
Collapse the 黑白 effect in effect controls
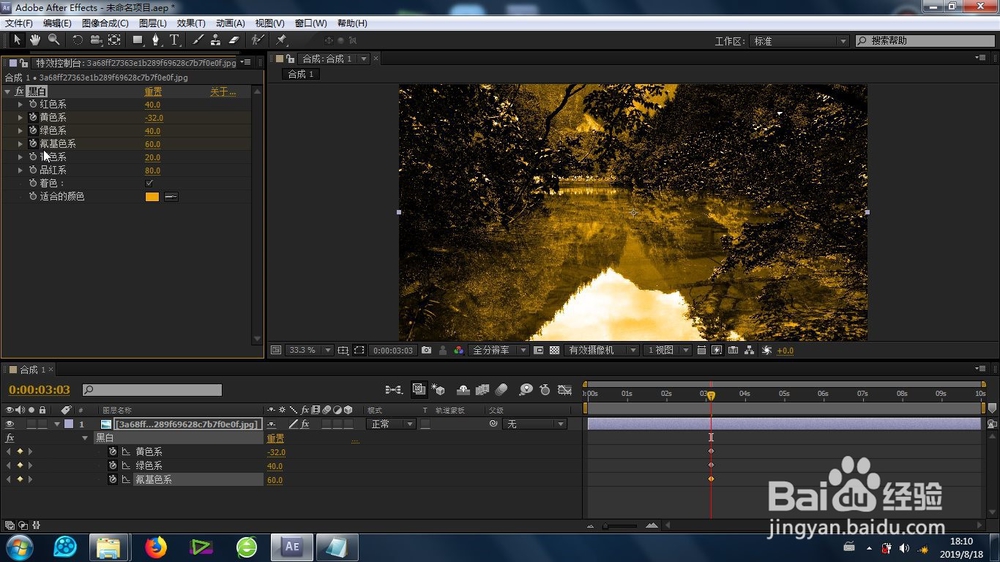(x=8, y=91)
